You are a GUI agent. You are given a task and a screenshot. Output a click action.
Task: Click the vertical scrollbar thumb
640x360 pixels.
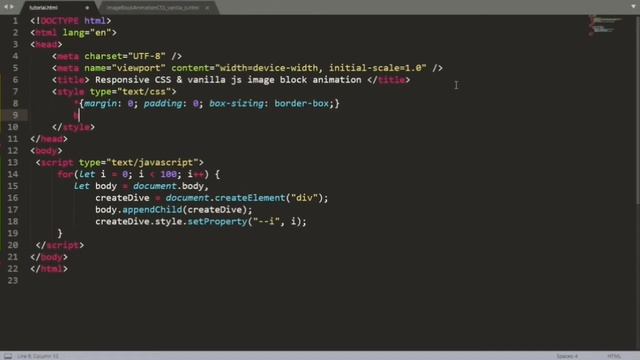[x=638, y=109]
